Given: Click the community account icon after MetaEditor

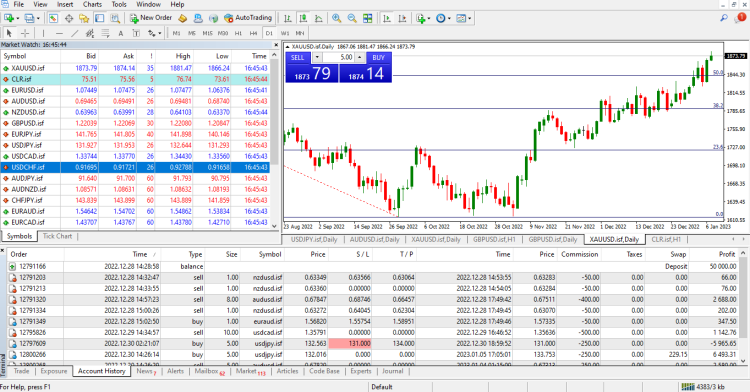Looking at the screenshot, I should coord(198,18).
